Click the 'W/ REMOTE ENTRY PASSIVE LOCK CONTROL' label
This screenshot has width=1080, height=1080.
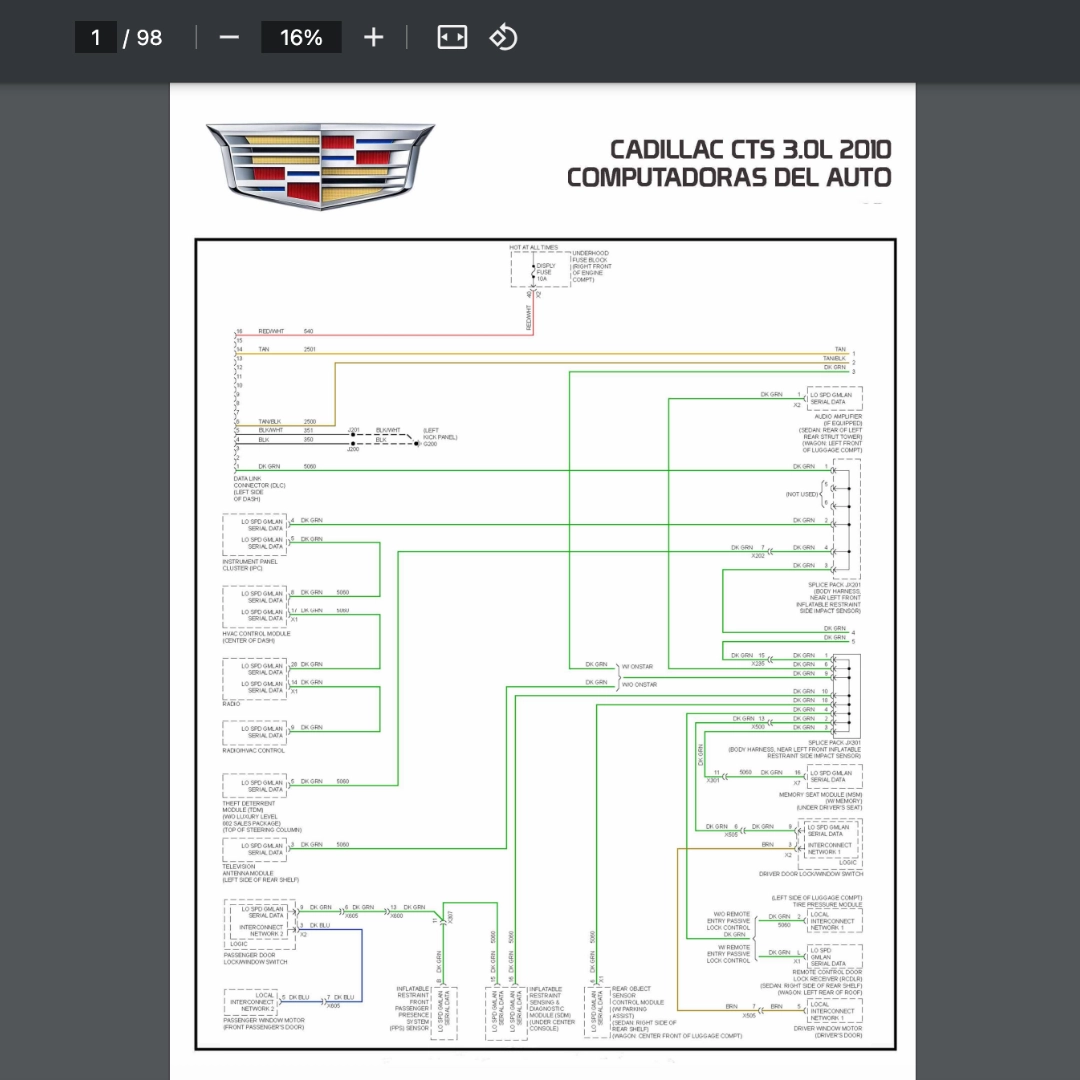point(728,954)
